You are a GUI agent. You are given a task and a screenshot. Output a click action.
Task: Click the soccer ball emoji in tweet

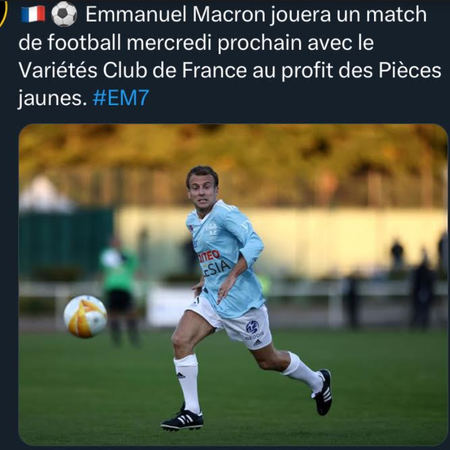click(64, 15)
